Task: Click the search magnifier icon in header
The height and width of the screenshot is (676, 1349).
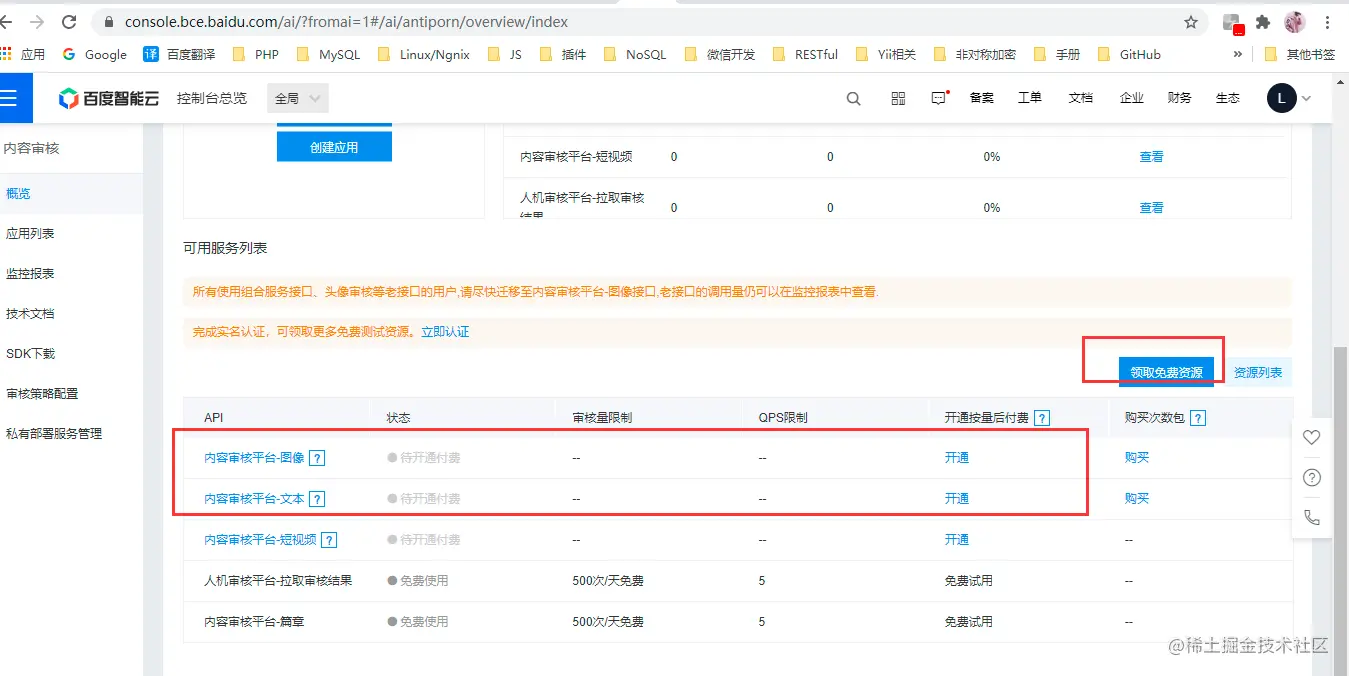Action: pos(853,98)
